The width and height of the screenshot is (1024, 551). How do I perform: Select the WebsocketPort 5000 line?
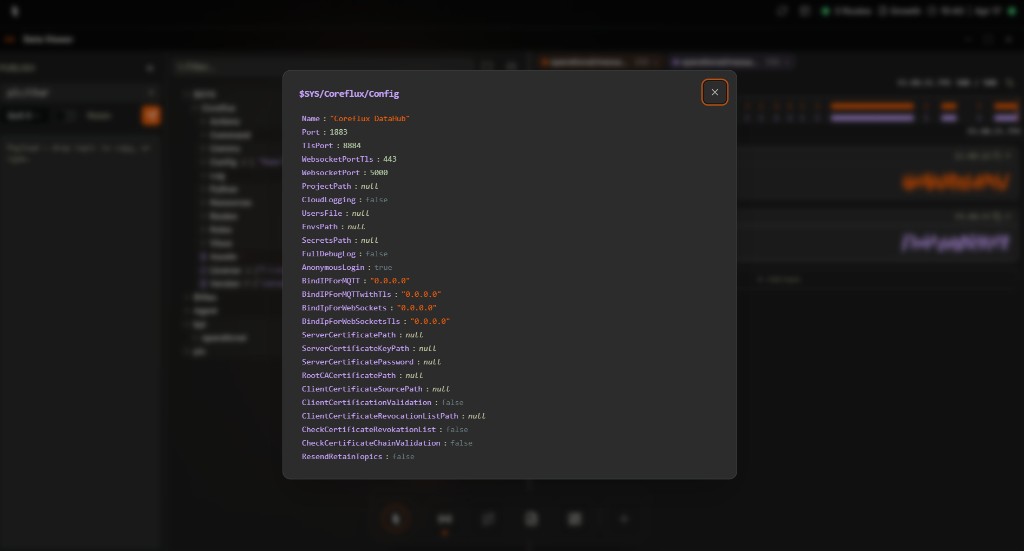point(344,172)
